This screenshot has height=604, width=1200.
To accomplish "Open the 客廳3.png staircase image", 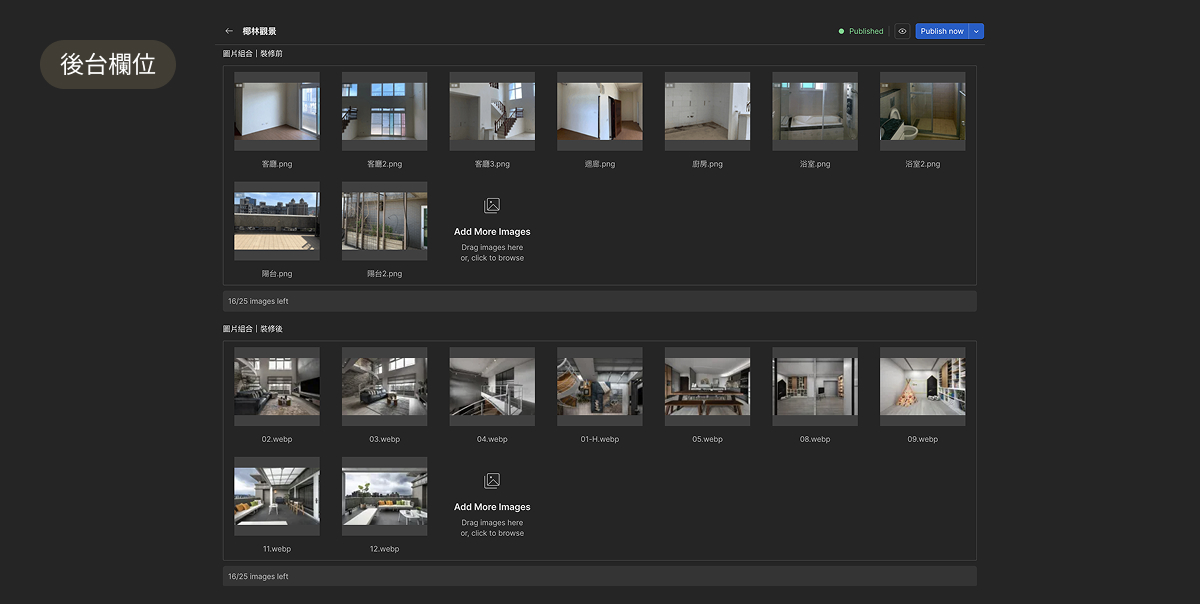I will tap(492, 111).
